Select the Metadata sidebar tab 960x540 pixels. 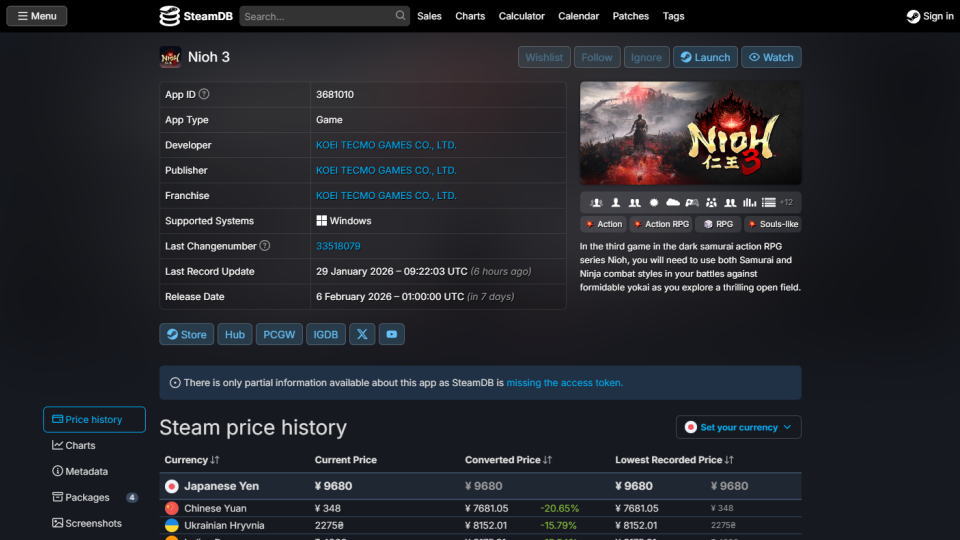point(94,471)
